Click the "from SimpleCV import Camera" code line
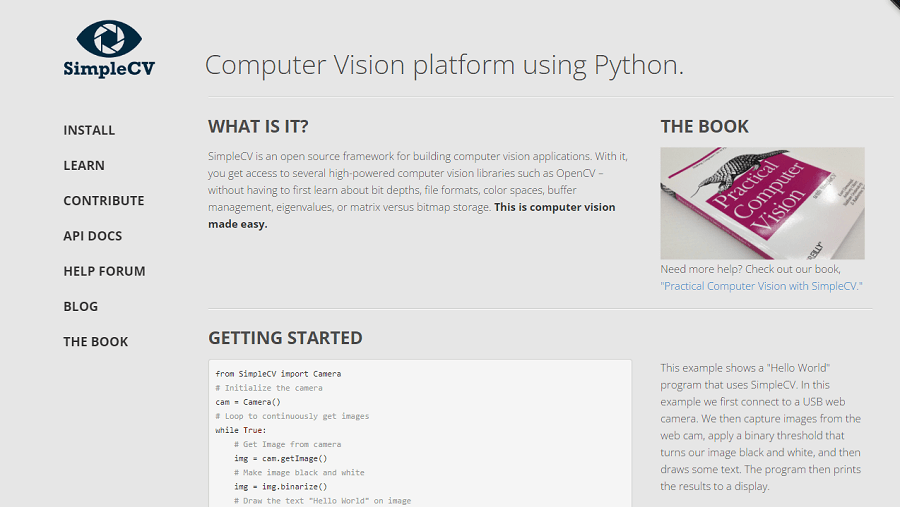This screenshot has width=900, height=507. (278, 374)
